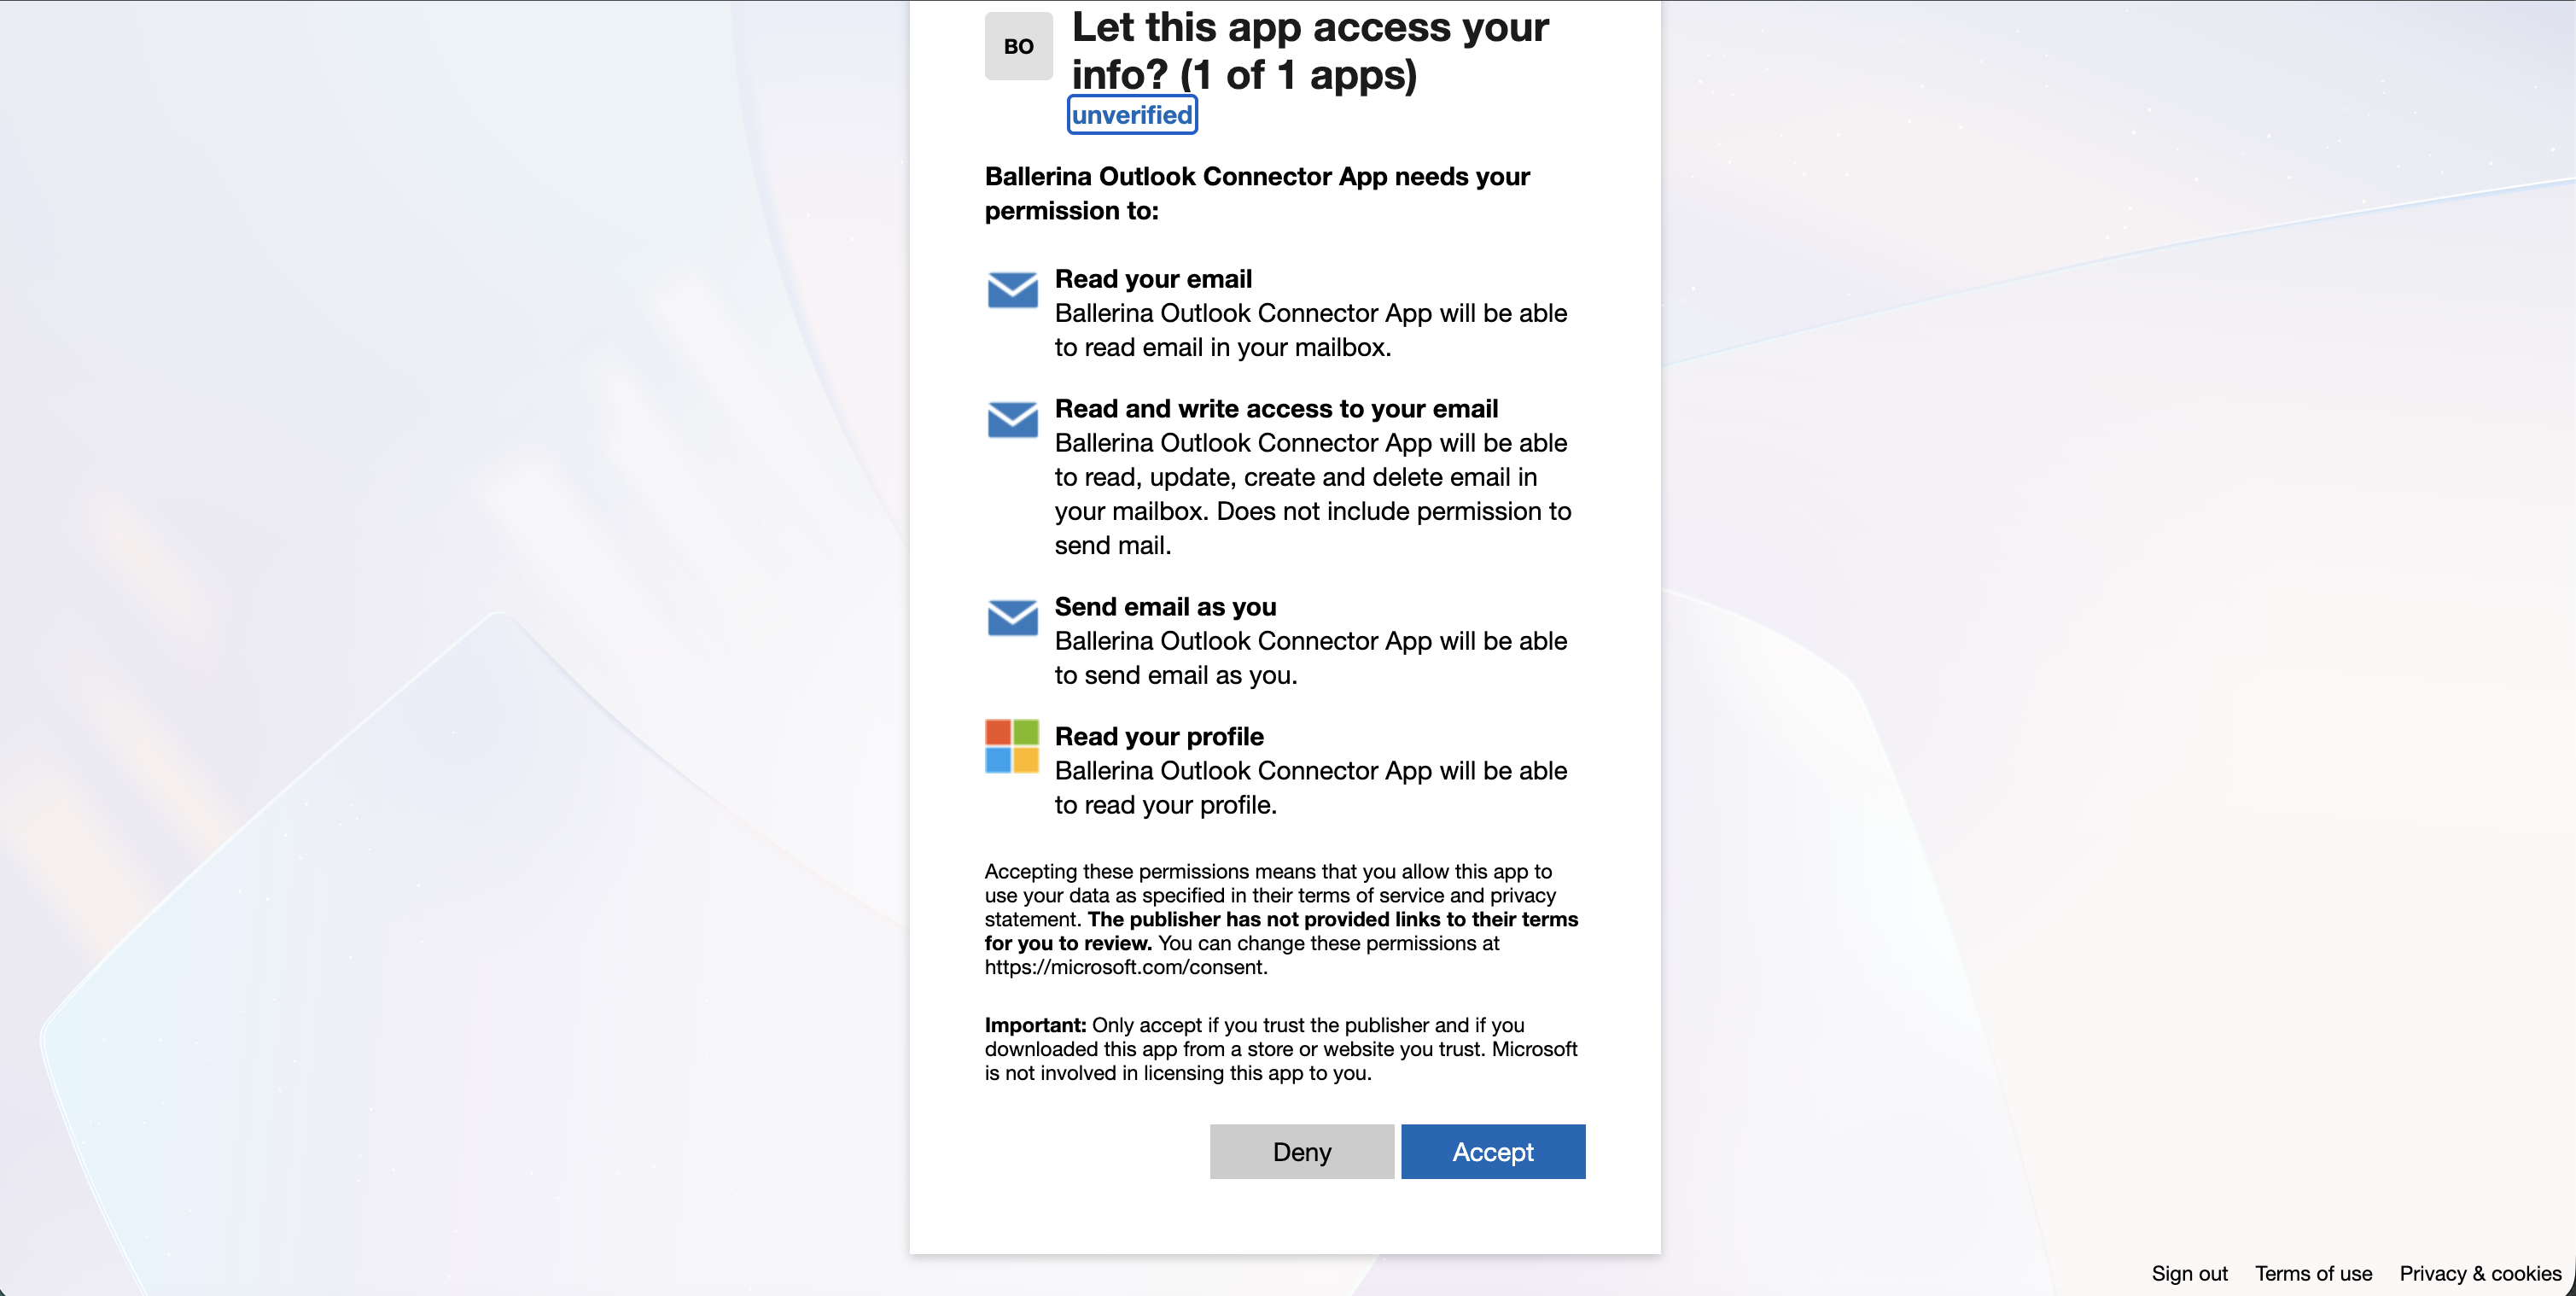
Task: Click the envelope icon beside Read your email
Action: pos(1012,290)
